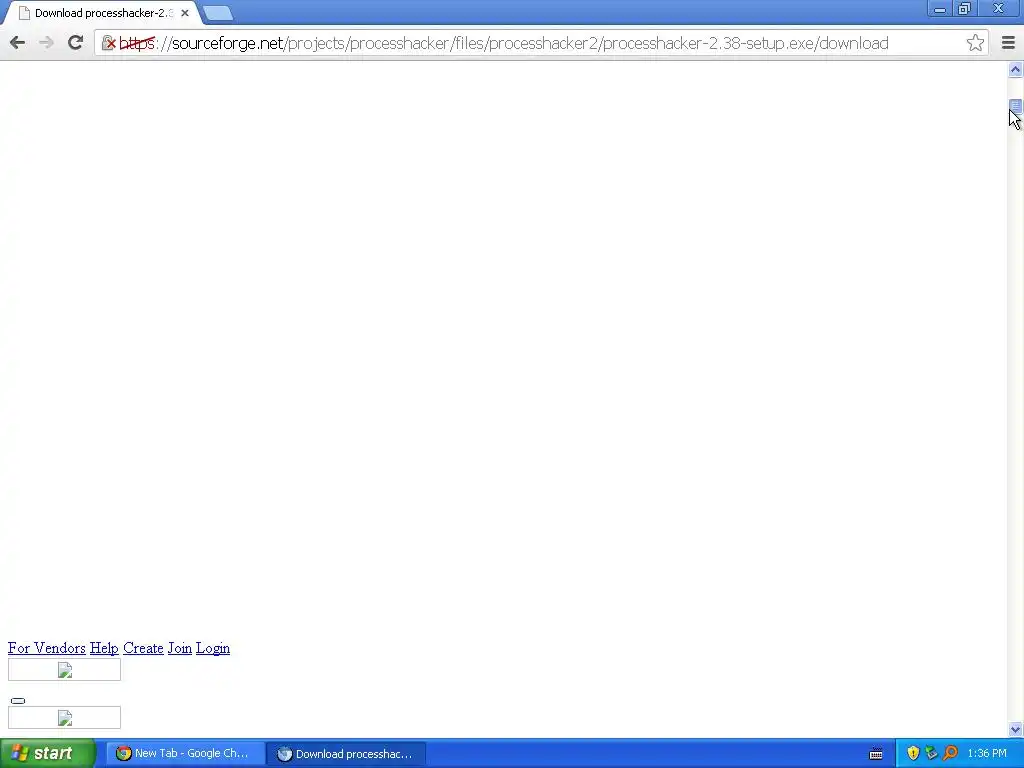Click the browser forward arrow
1024x768 pixels.
46,43
